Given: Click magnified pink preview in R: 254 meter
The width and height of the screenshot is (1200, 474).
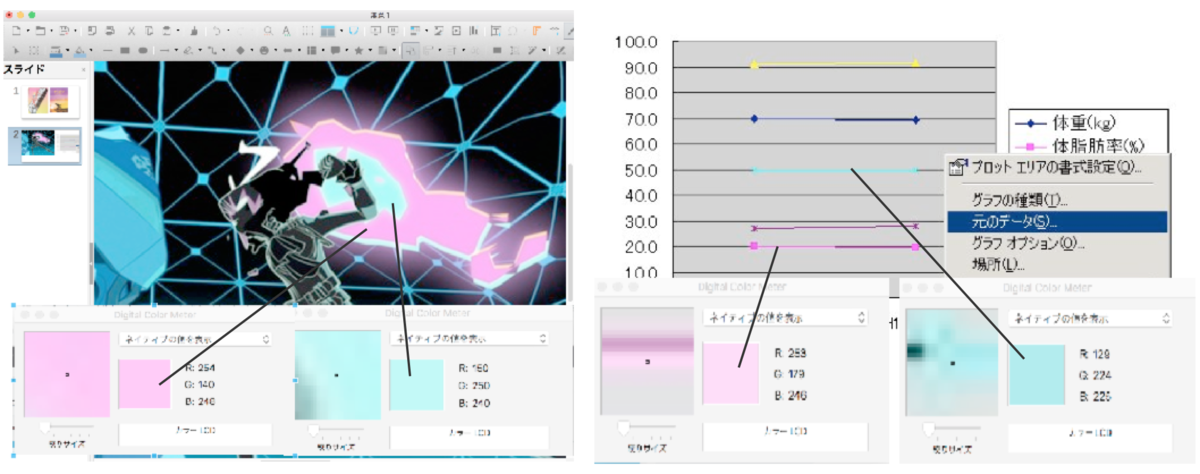Looking at the screenshot, I should tap(66, 374).
